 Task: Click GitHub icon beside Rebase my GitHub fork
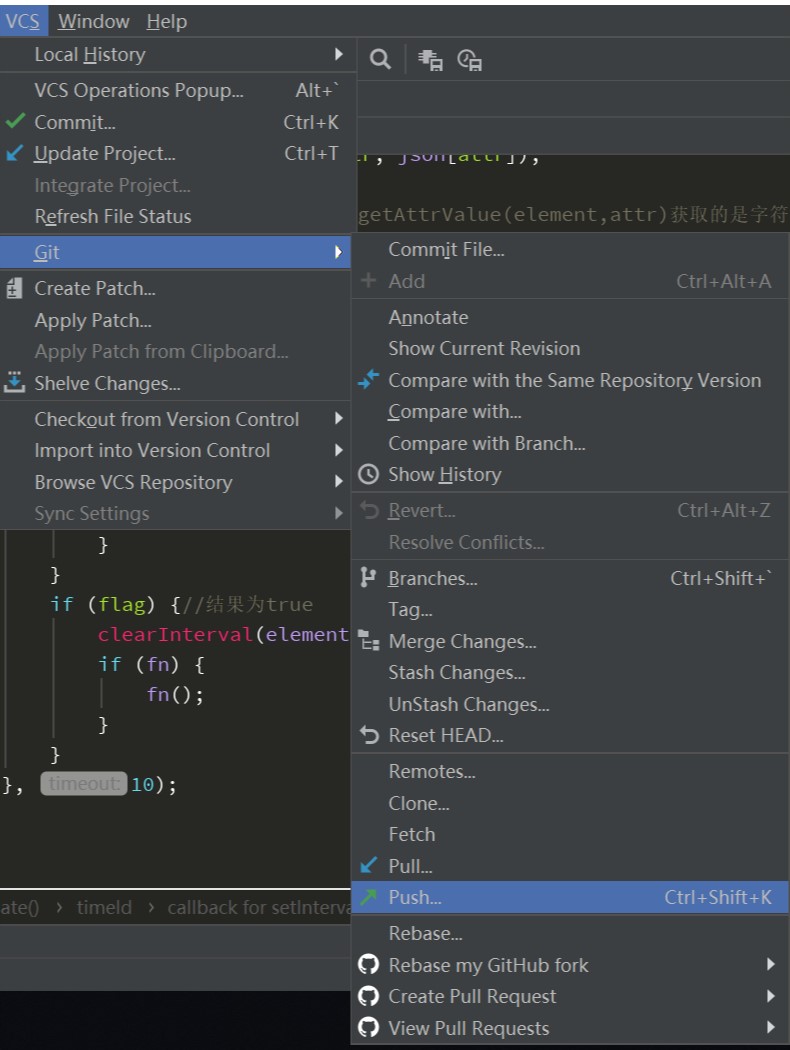coord(368,964)
